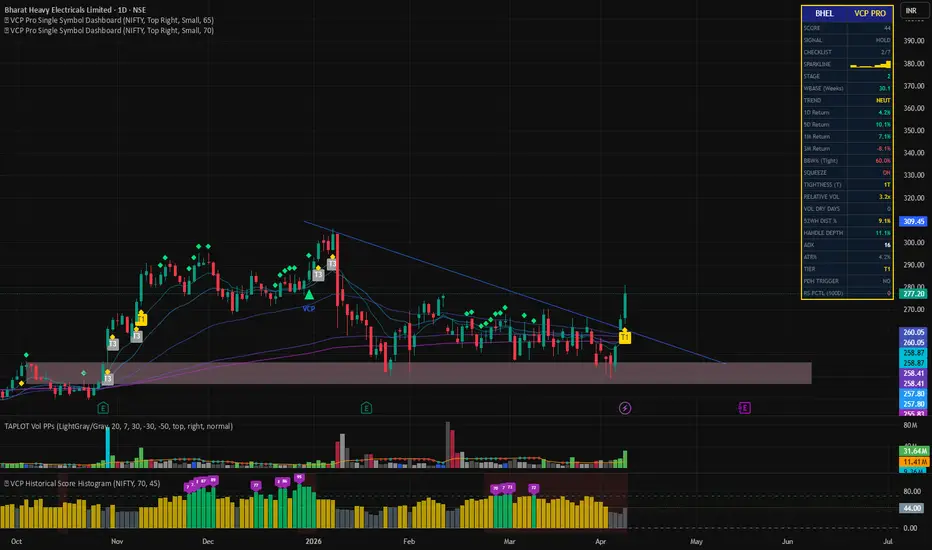The width and height of the screenshot is (932, 550).
Task: Click the Feb label on the time axis
Action: (409, 541)
